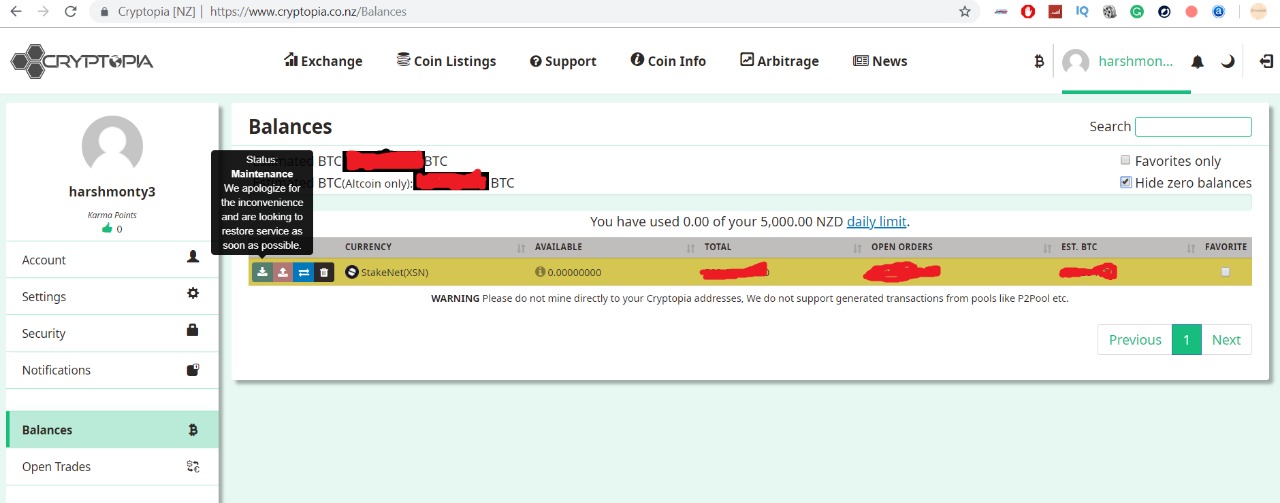1280x503 pixels.
Task: Tick the StakeNet favorite checkbox
Action: pos(1225,272)
